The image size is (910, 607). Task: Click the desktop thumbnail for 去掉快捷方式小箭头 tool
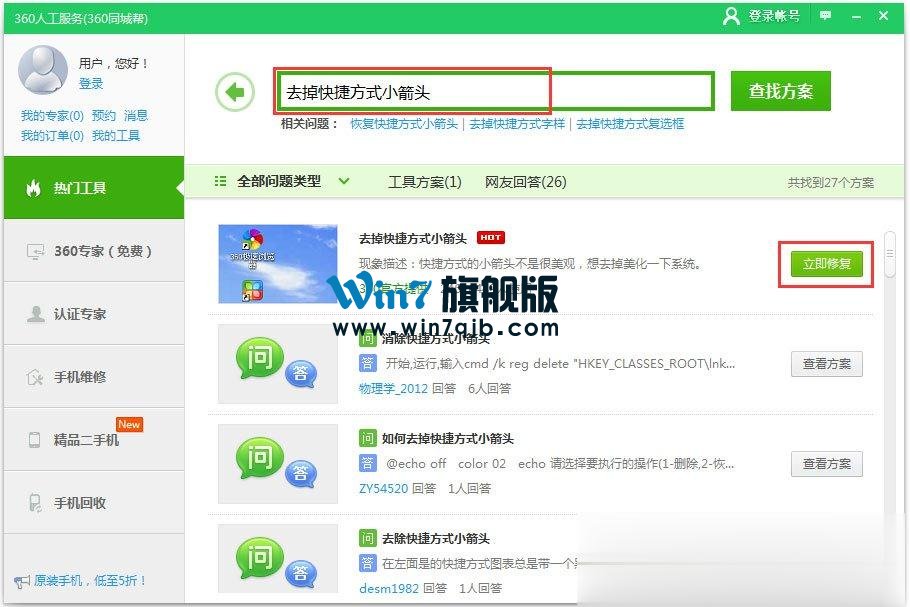pyautogui.click(x=277, y=264)
